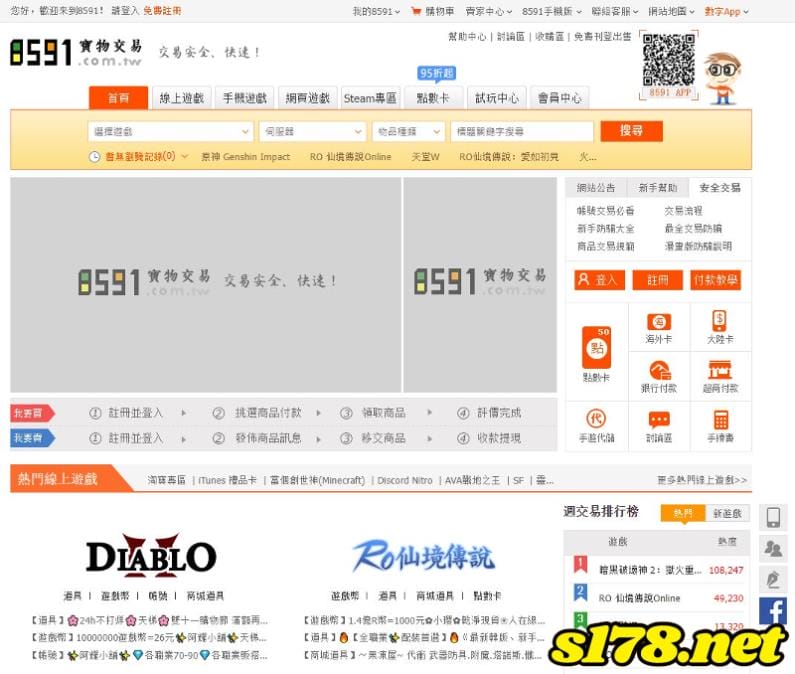This screenshot has height=674, width=795.
Task: Open the 手遊代儲 mobile top-up icon
Action: pyautogui.click(x=596, y=418)
